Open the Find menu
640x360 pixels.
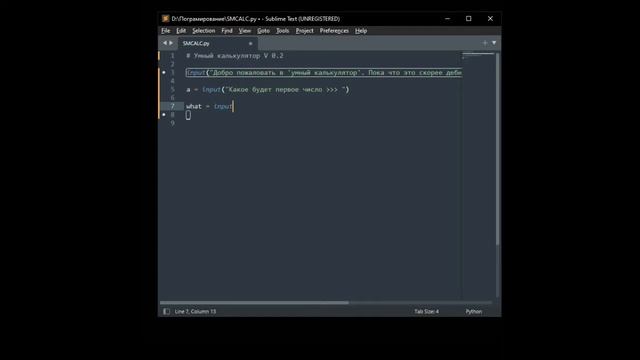coord(227,31)
